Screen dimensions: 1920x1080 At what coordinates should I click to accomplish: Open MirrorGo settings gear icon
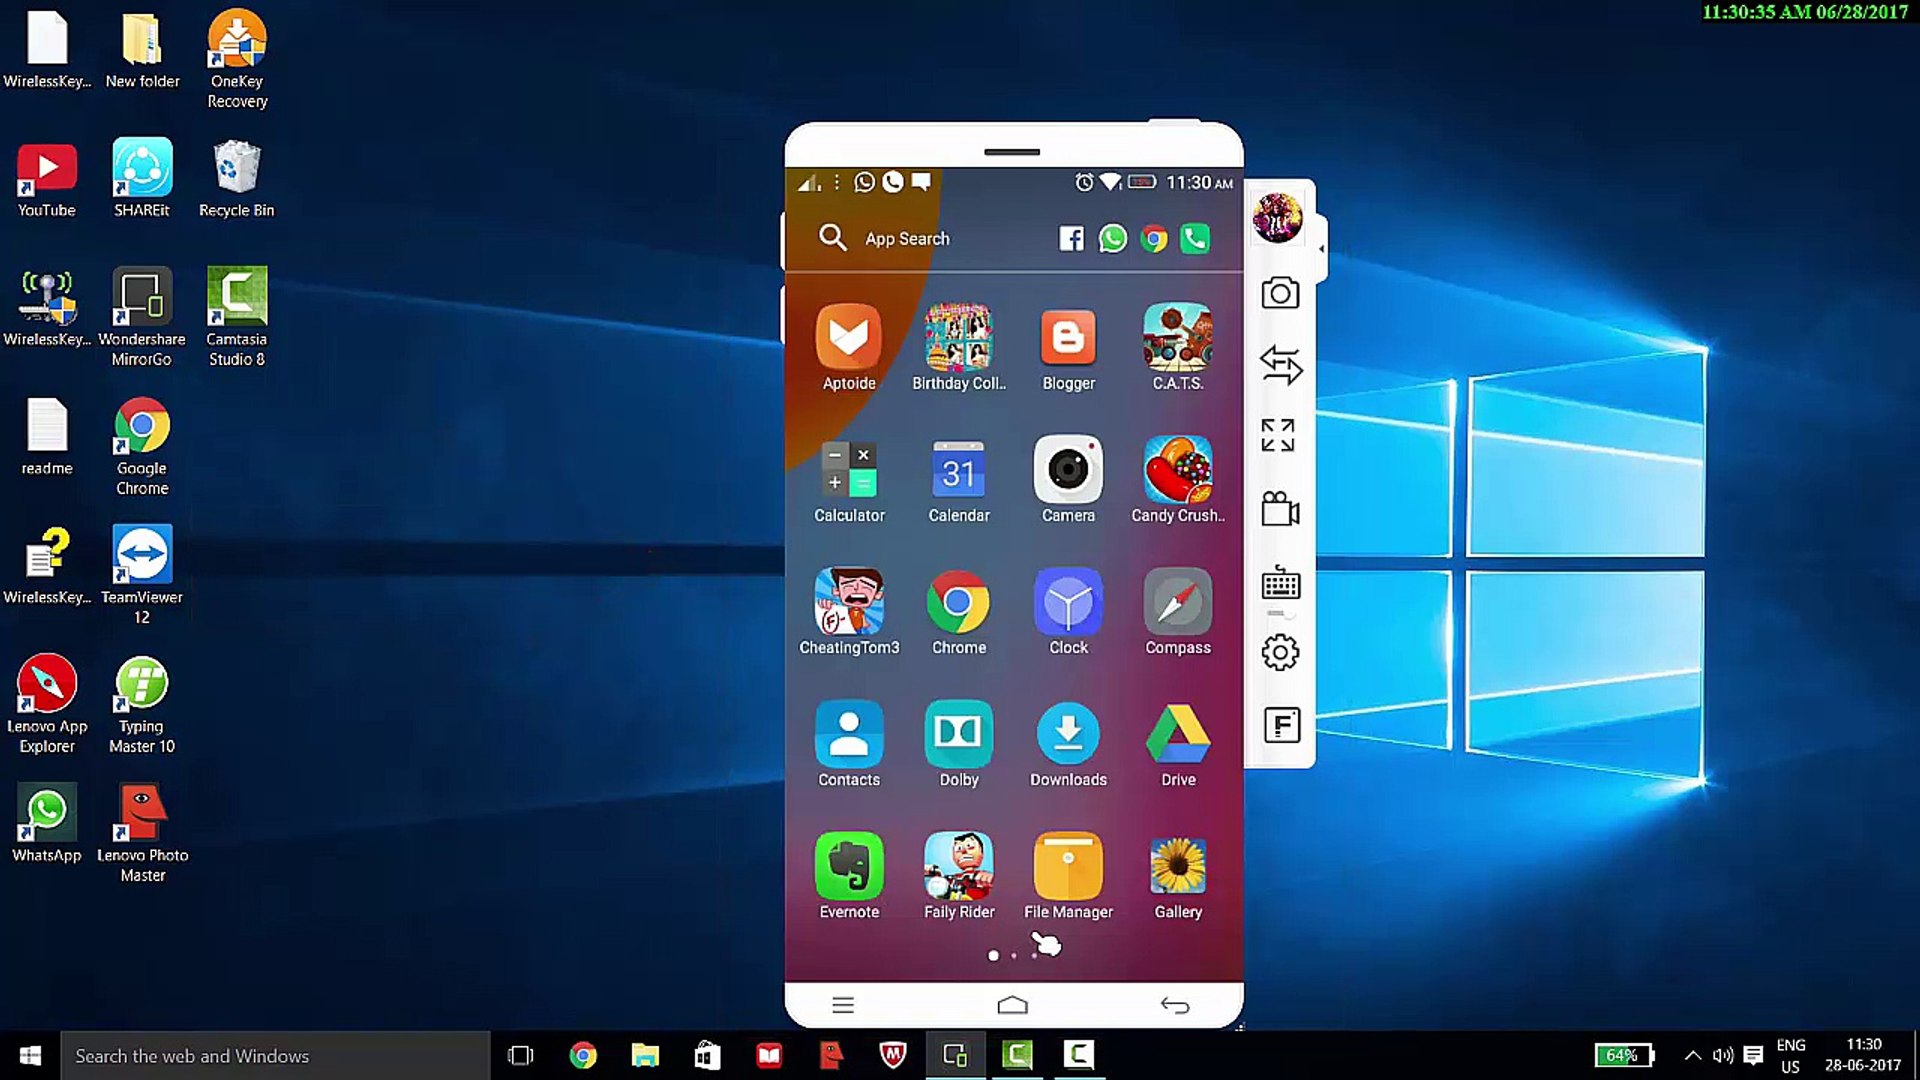pyautogui.click(x=1280, y=653)
